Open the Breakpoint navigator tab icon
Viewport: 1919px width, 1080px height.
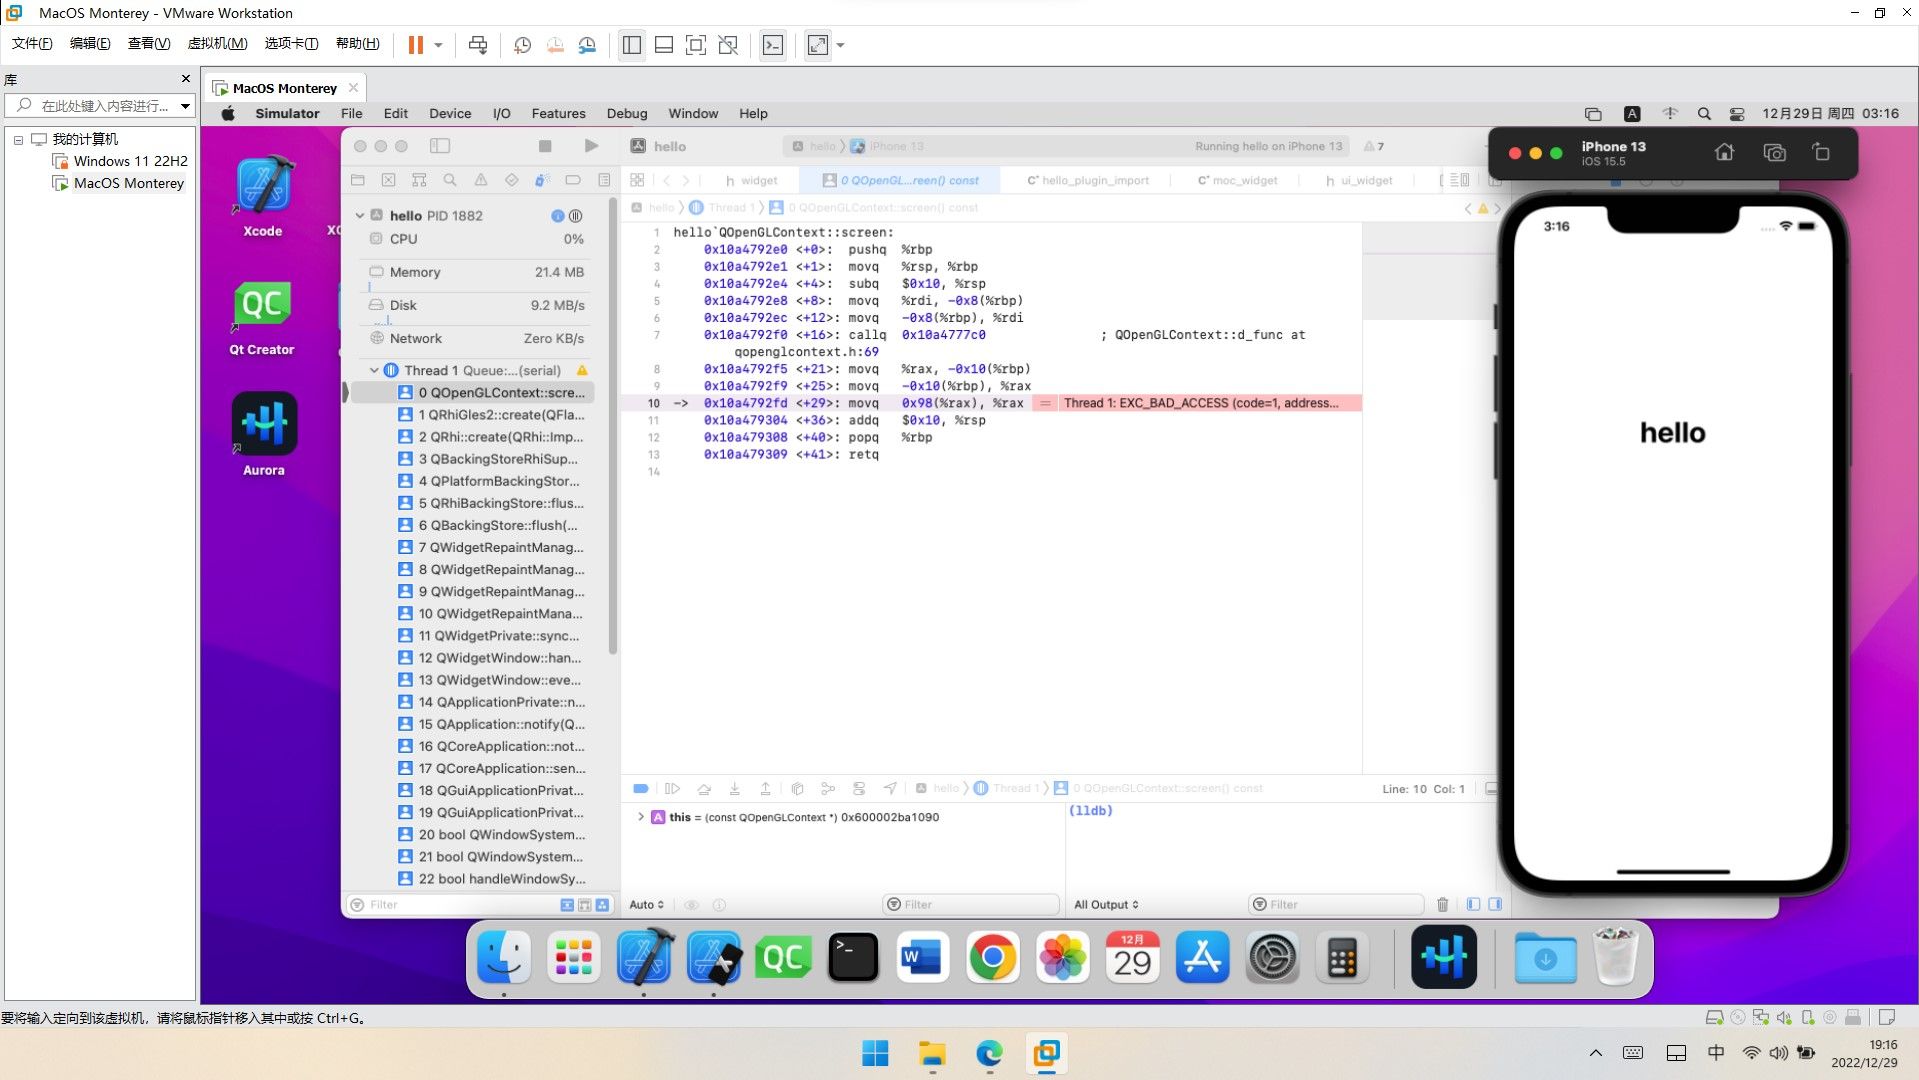(x=573, y=180)
